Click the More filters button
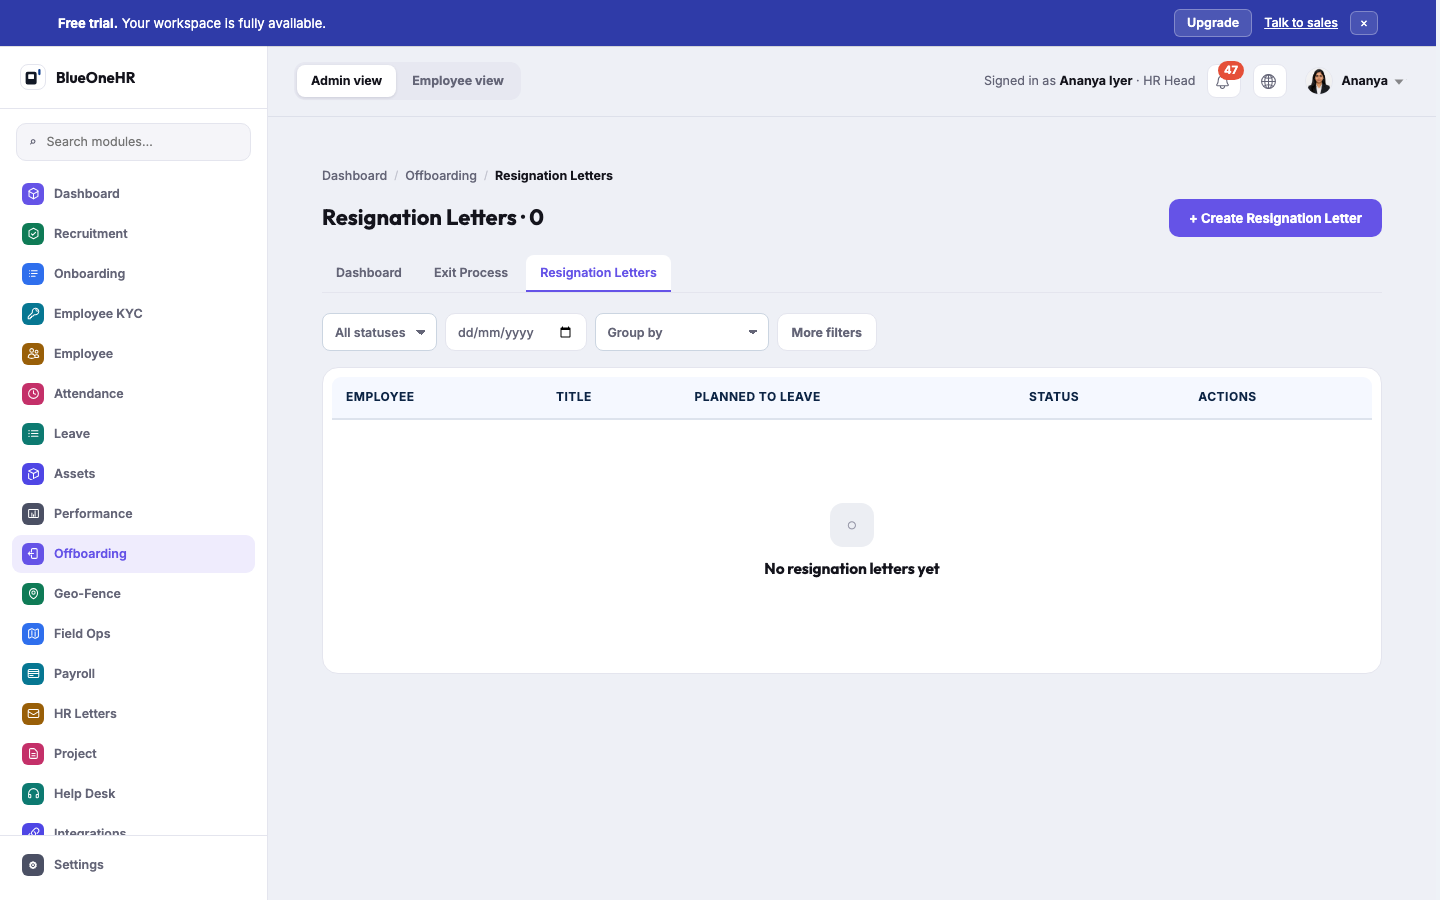This screenshot has height=900, width=1440. [x=826, y=332]
